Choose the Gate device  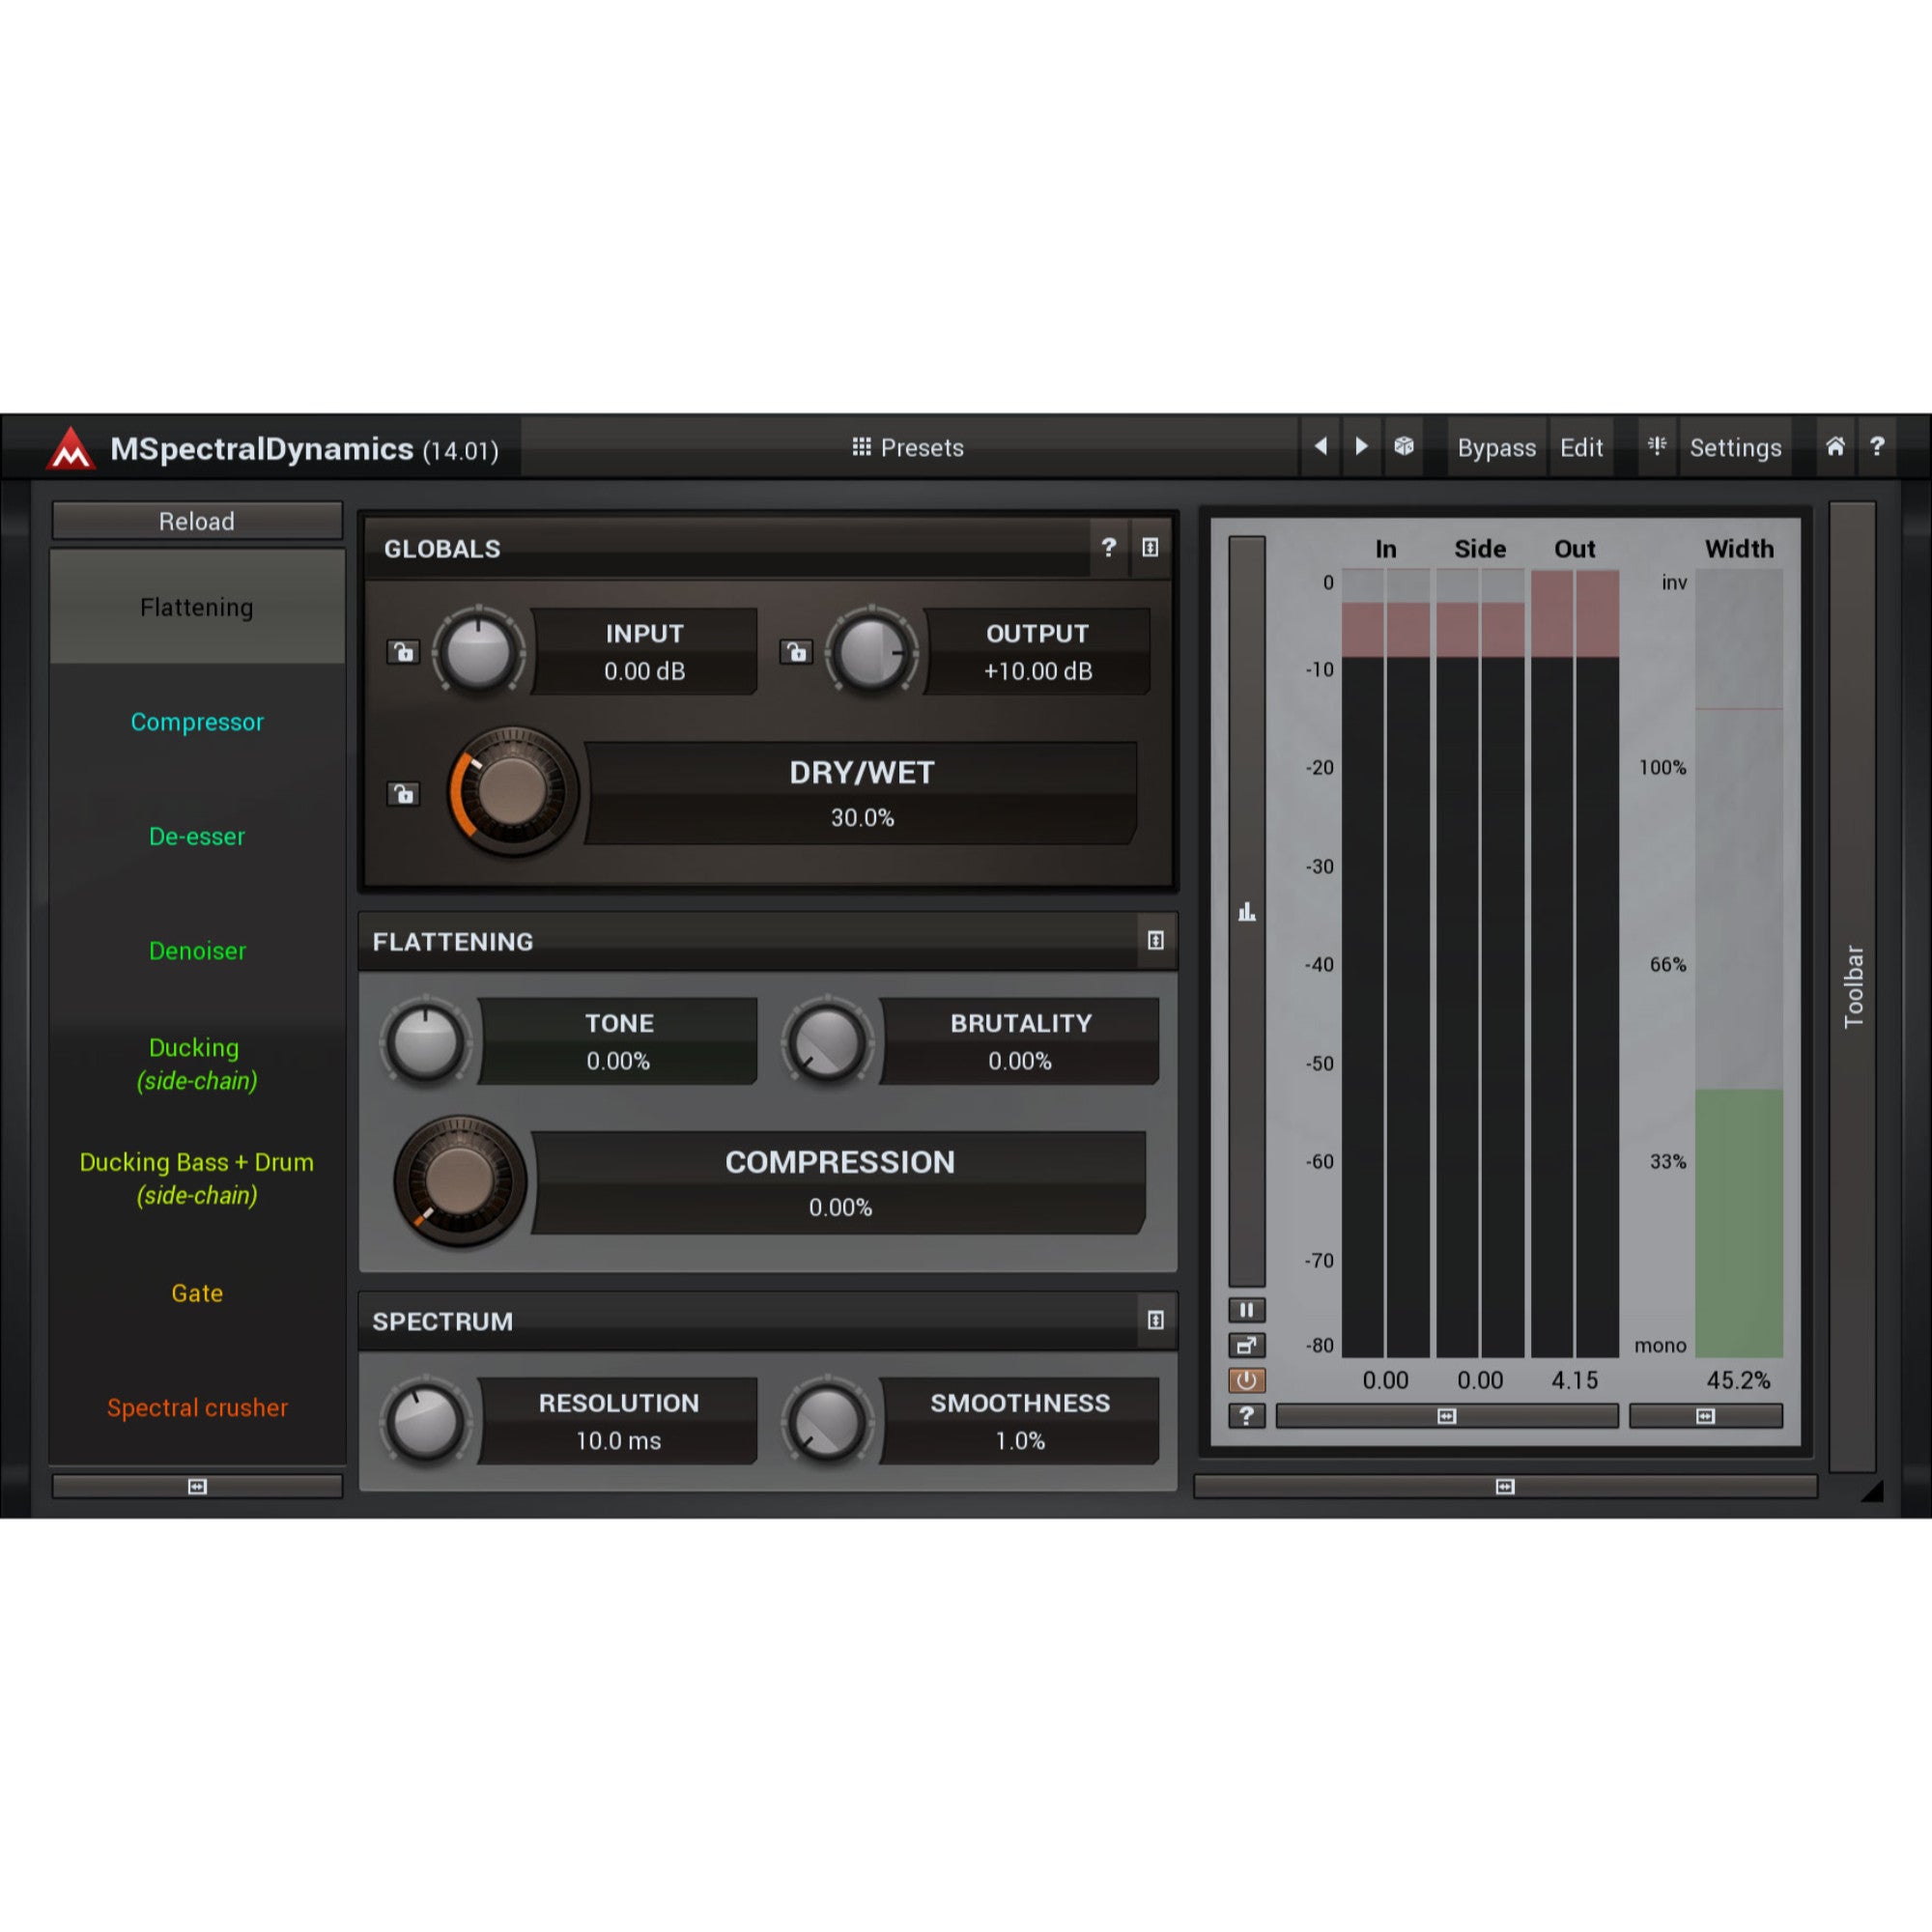(197, 1293)
